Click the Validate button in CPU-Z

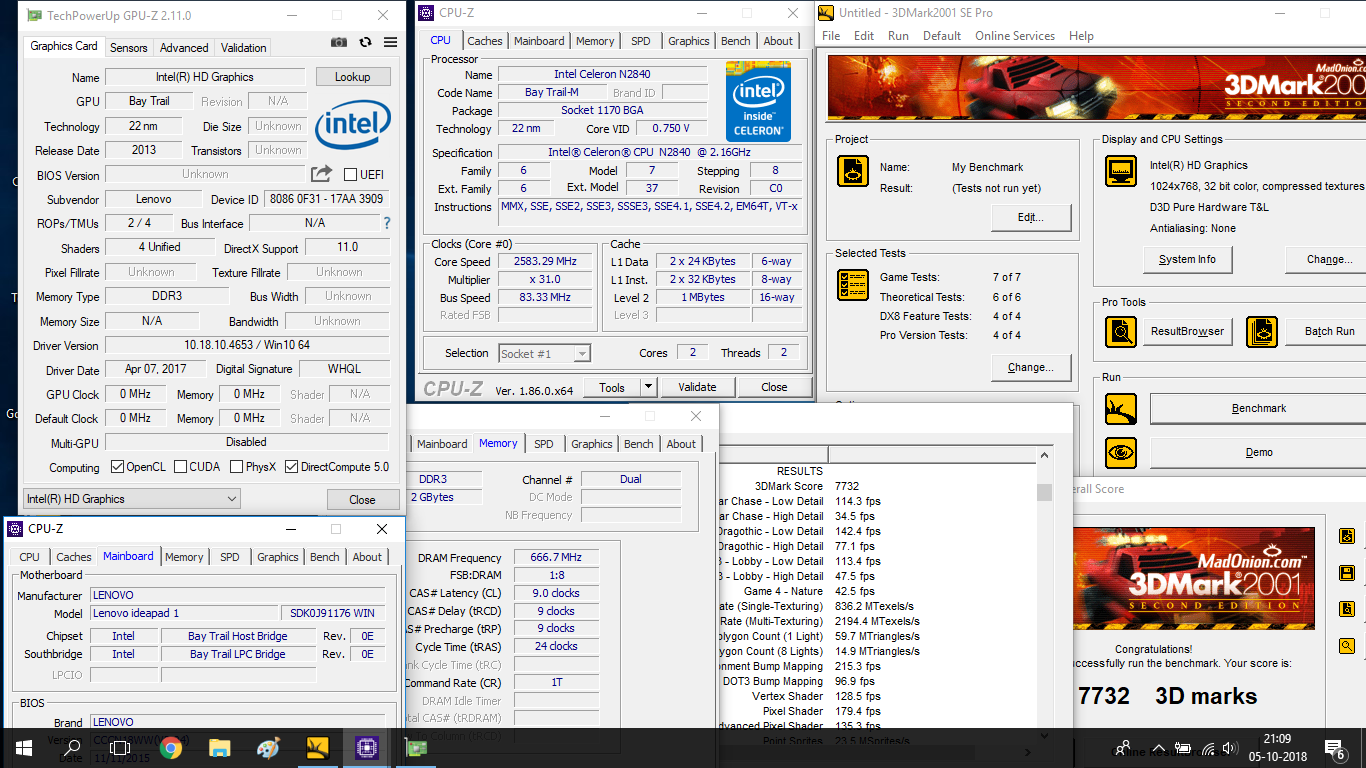[x=697, y=387]
